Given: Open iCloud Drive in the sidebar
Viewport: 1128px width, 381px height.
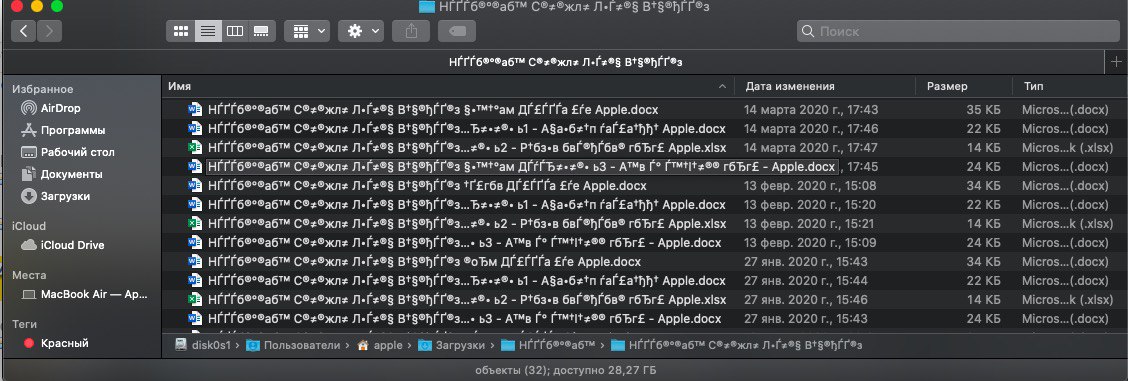Looking at the screenshot, I should tap(63, 245).
